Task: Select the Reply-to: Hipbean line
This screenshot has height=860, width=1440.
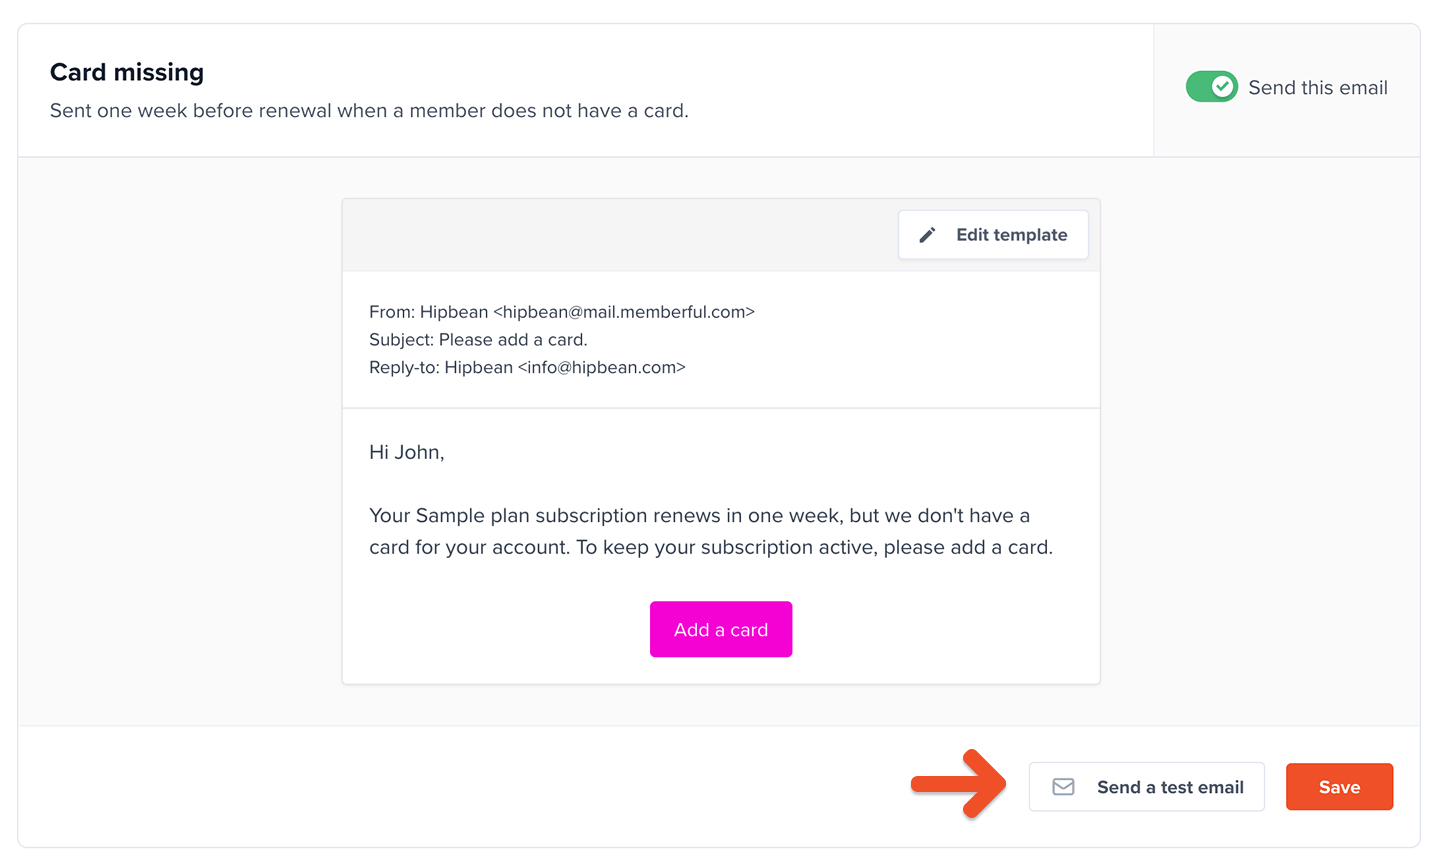Action: [527, 367]
